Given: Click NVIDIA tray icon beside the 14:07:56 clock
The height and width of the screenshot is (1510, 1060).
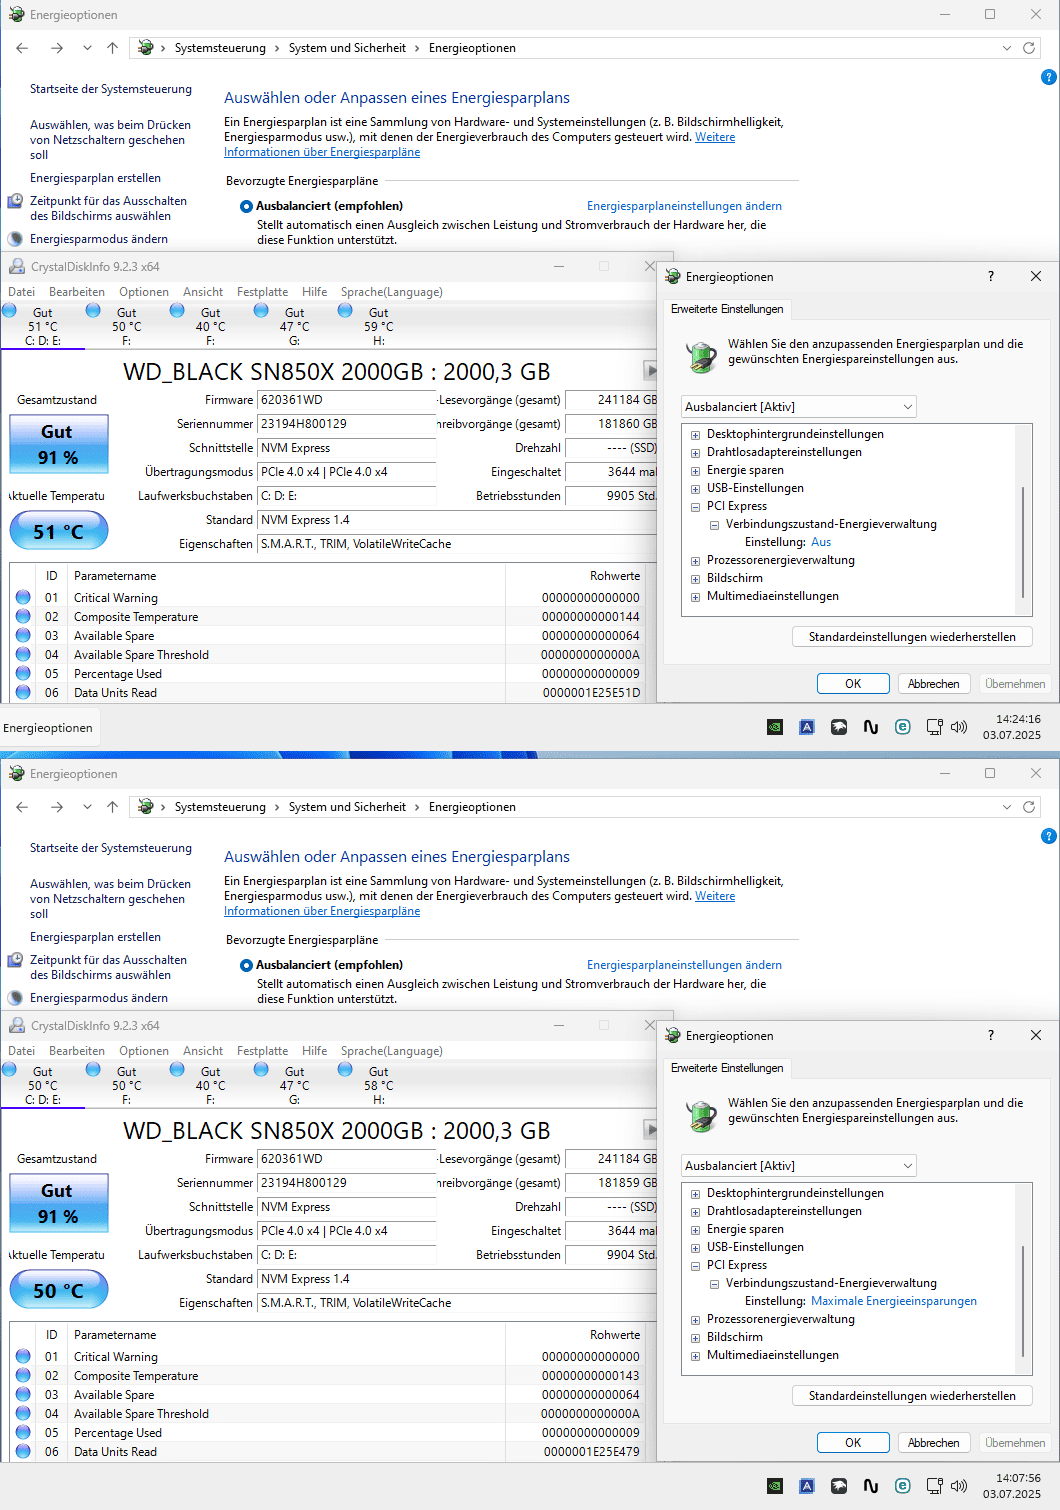Looking at the screenshot, I should (775, 1486).
